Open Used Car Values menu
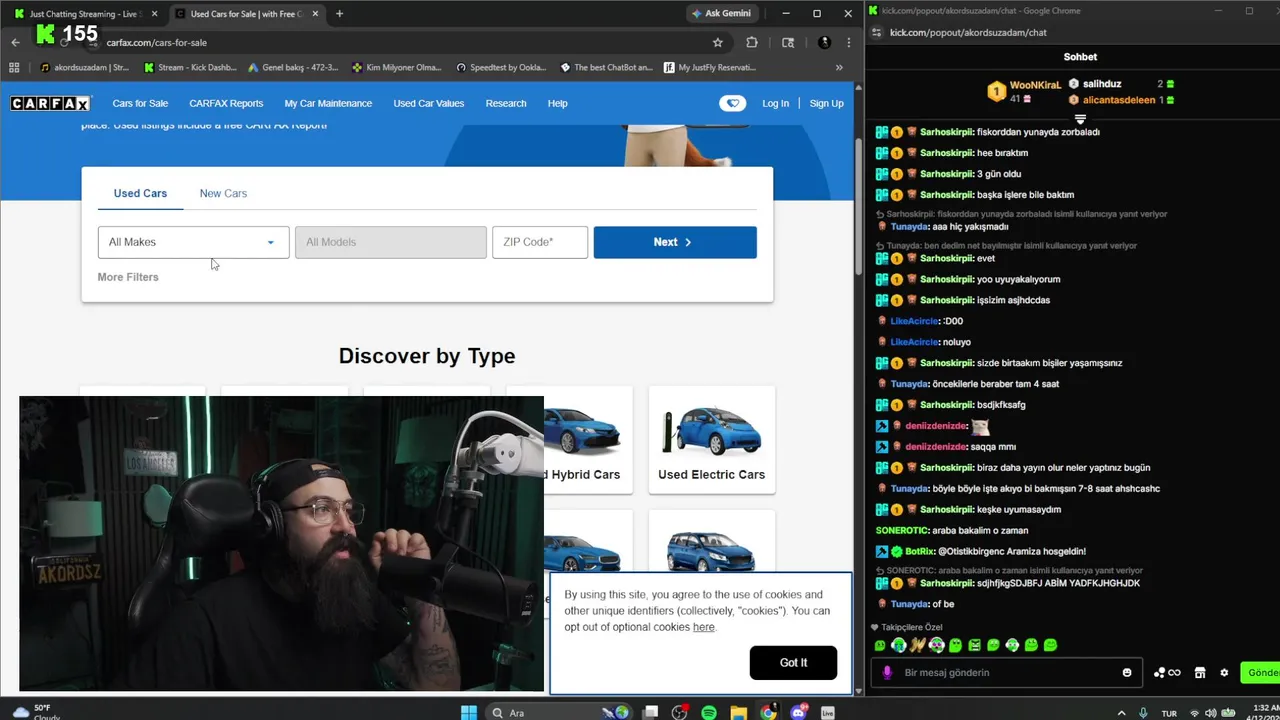Image resolution: width=1280 pixels, height=720 pixels. (429, 103)
